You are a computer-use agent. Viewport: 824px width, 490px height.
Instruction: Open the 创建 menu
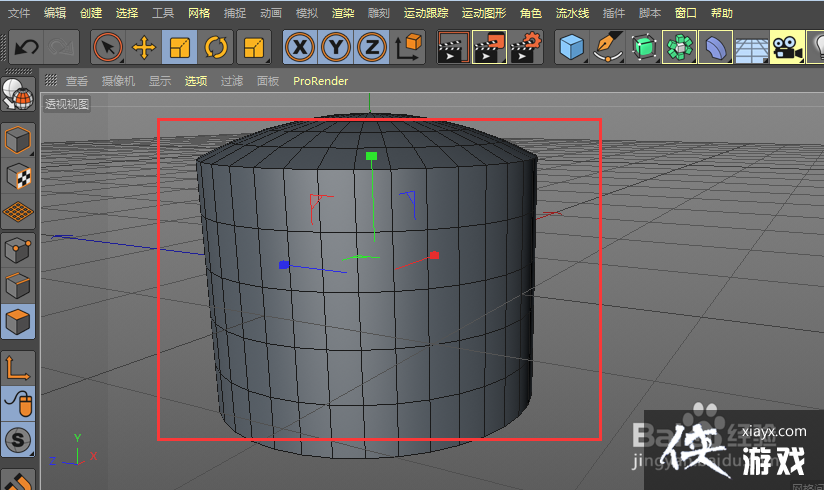click(91, 13)
